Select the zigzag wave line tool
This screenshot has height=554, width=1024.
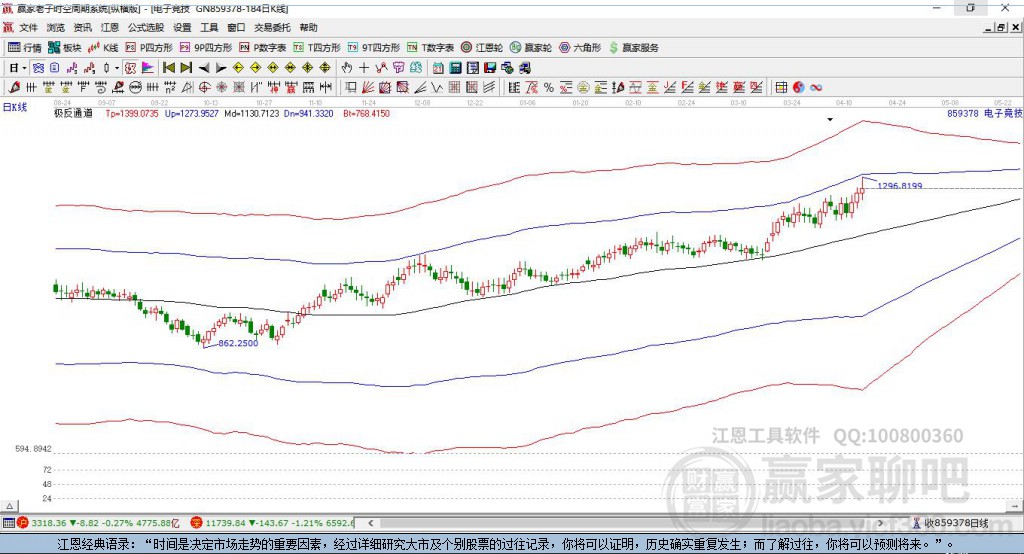pyautogui.click(x=437, y=88)
